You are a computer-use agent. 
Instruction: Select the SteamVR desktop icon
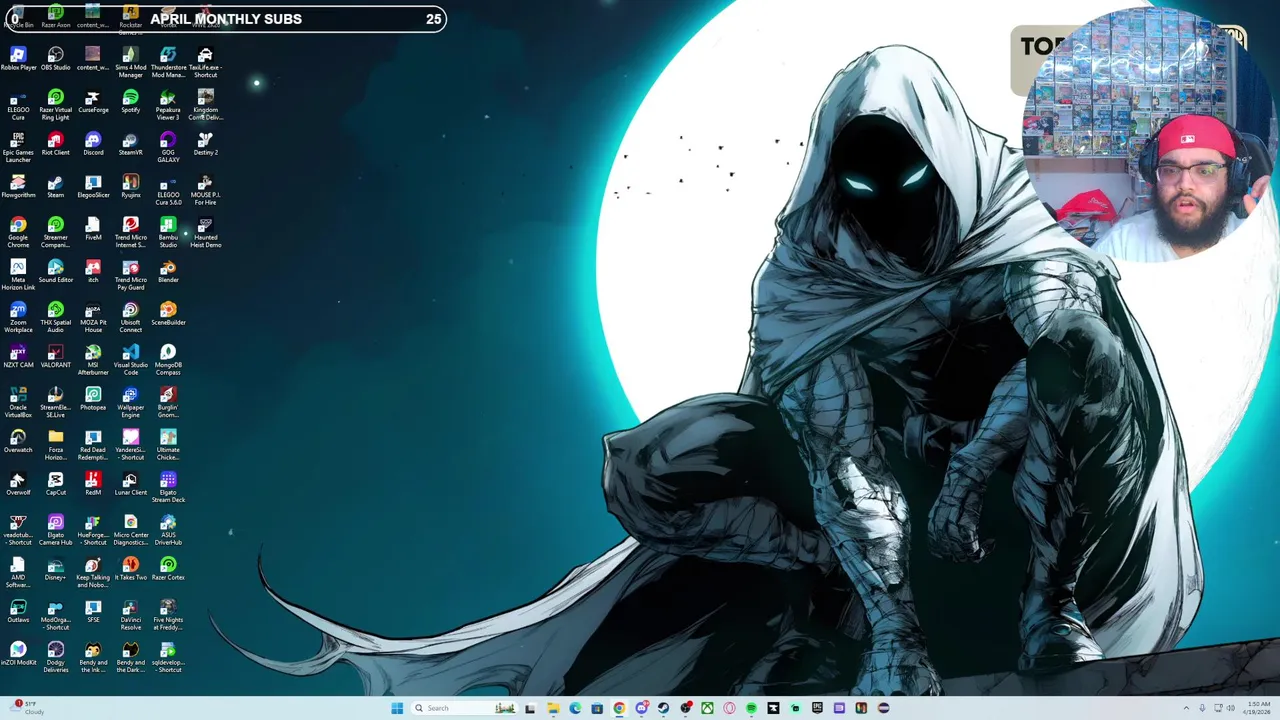[x=130, y=144]
